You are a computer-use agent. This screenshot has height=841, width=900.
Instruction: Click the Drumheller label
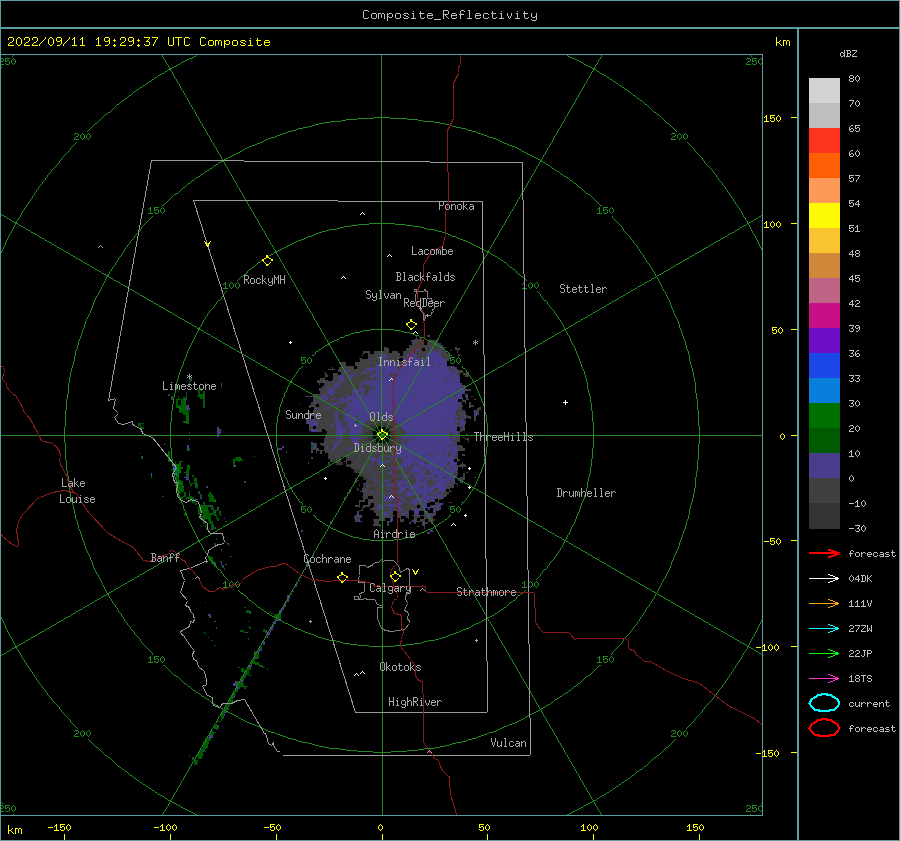(x=586, y=493)
